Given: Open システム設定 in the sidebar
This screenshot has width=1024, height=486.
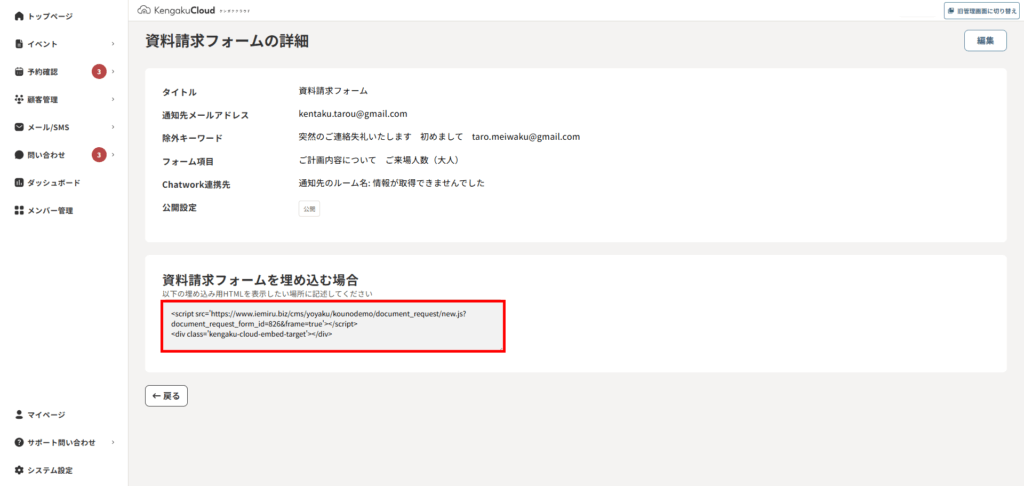Looking at the screenshot, I should click(x=50, y=470).
